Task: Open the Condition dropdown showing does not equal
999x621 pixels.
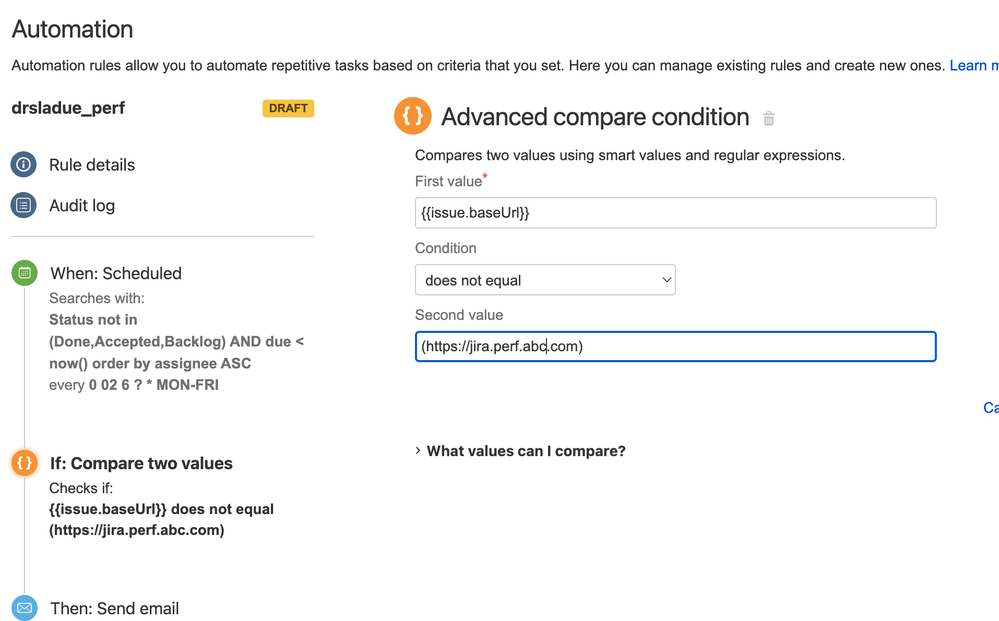Action: pyautogui.click(x=545, y=280)
